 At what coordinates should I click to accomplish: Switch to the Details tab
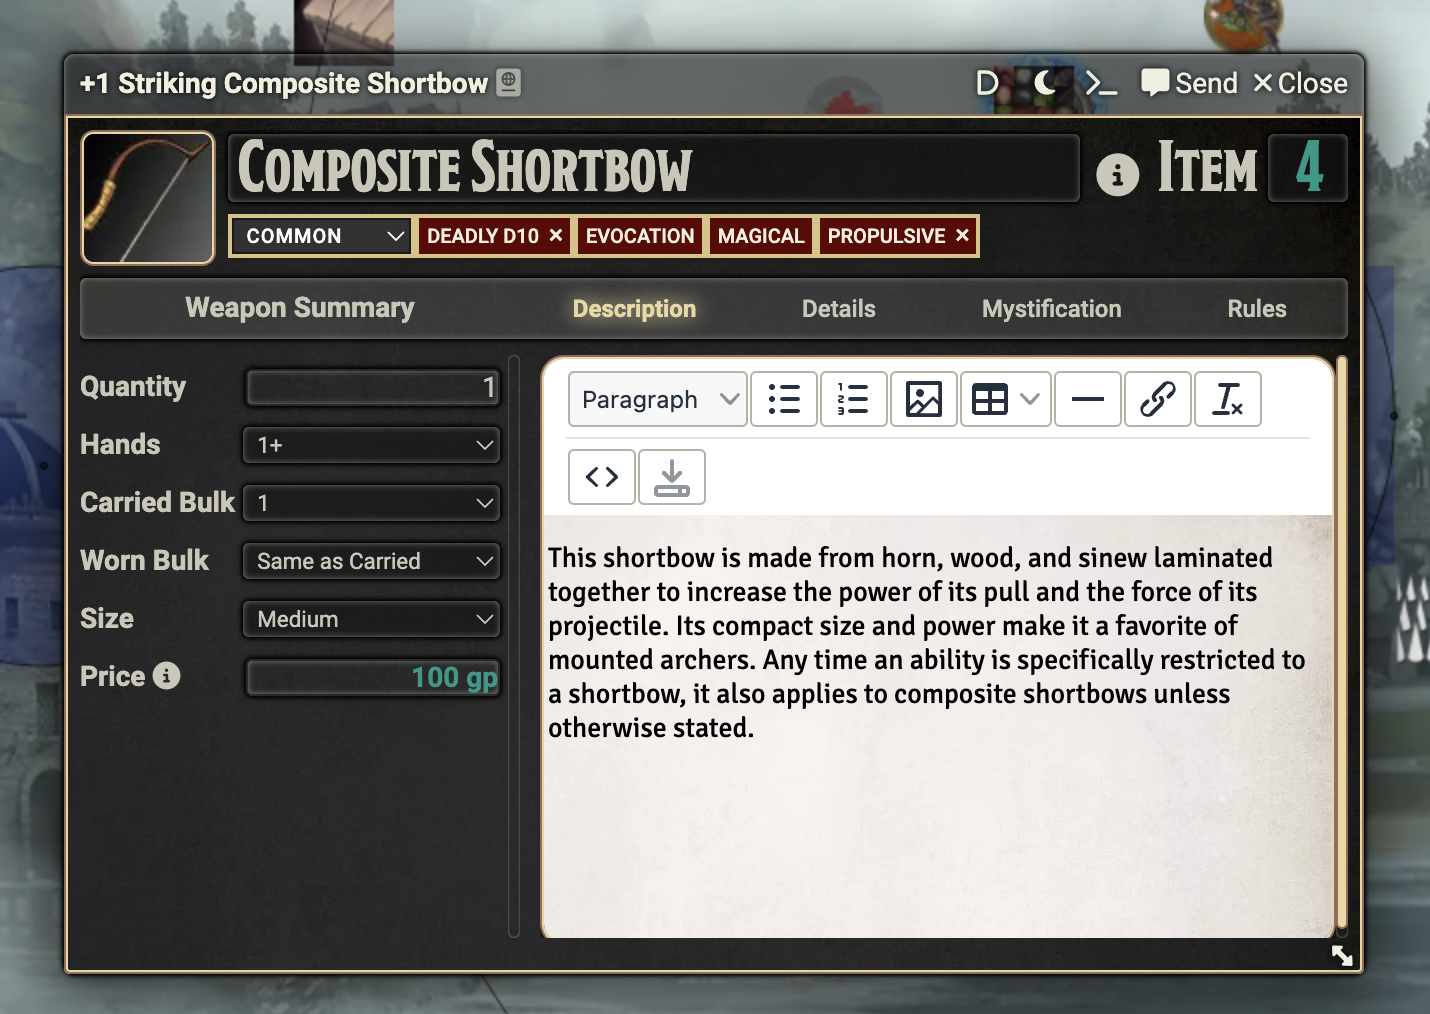838,308
